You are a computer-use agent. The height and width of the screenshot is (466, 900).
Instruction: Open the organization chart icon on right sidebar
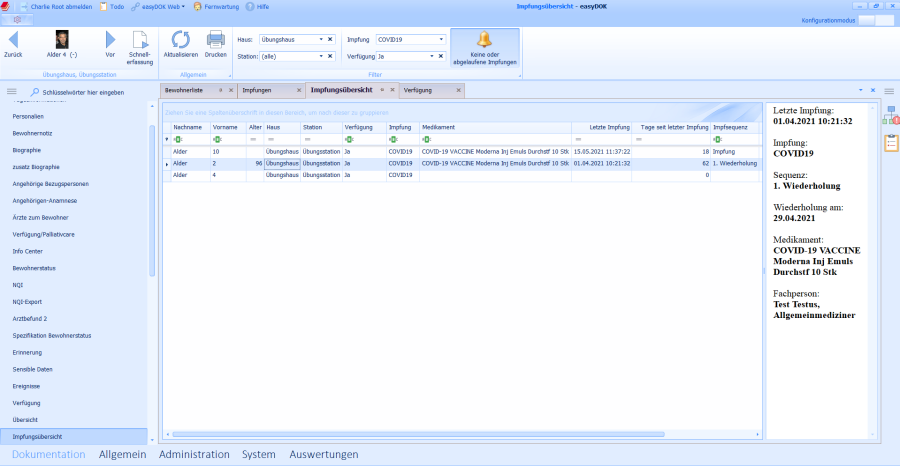point(889,117)
